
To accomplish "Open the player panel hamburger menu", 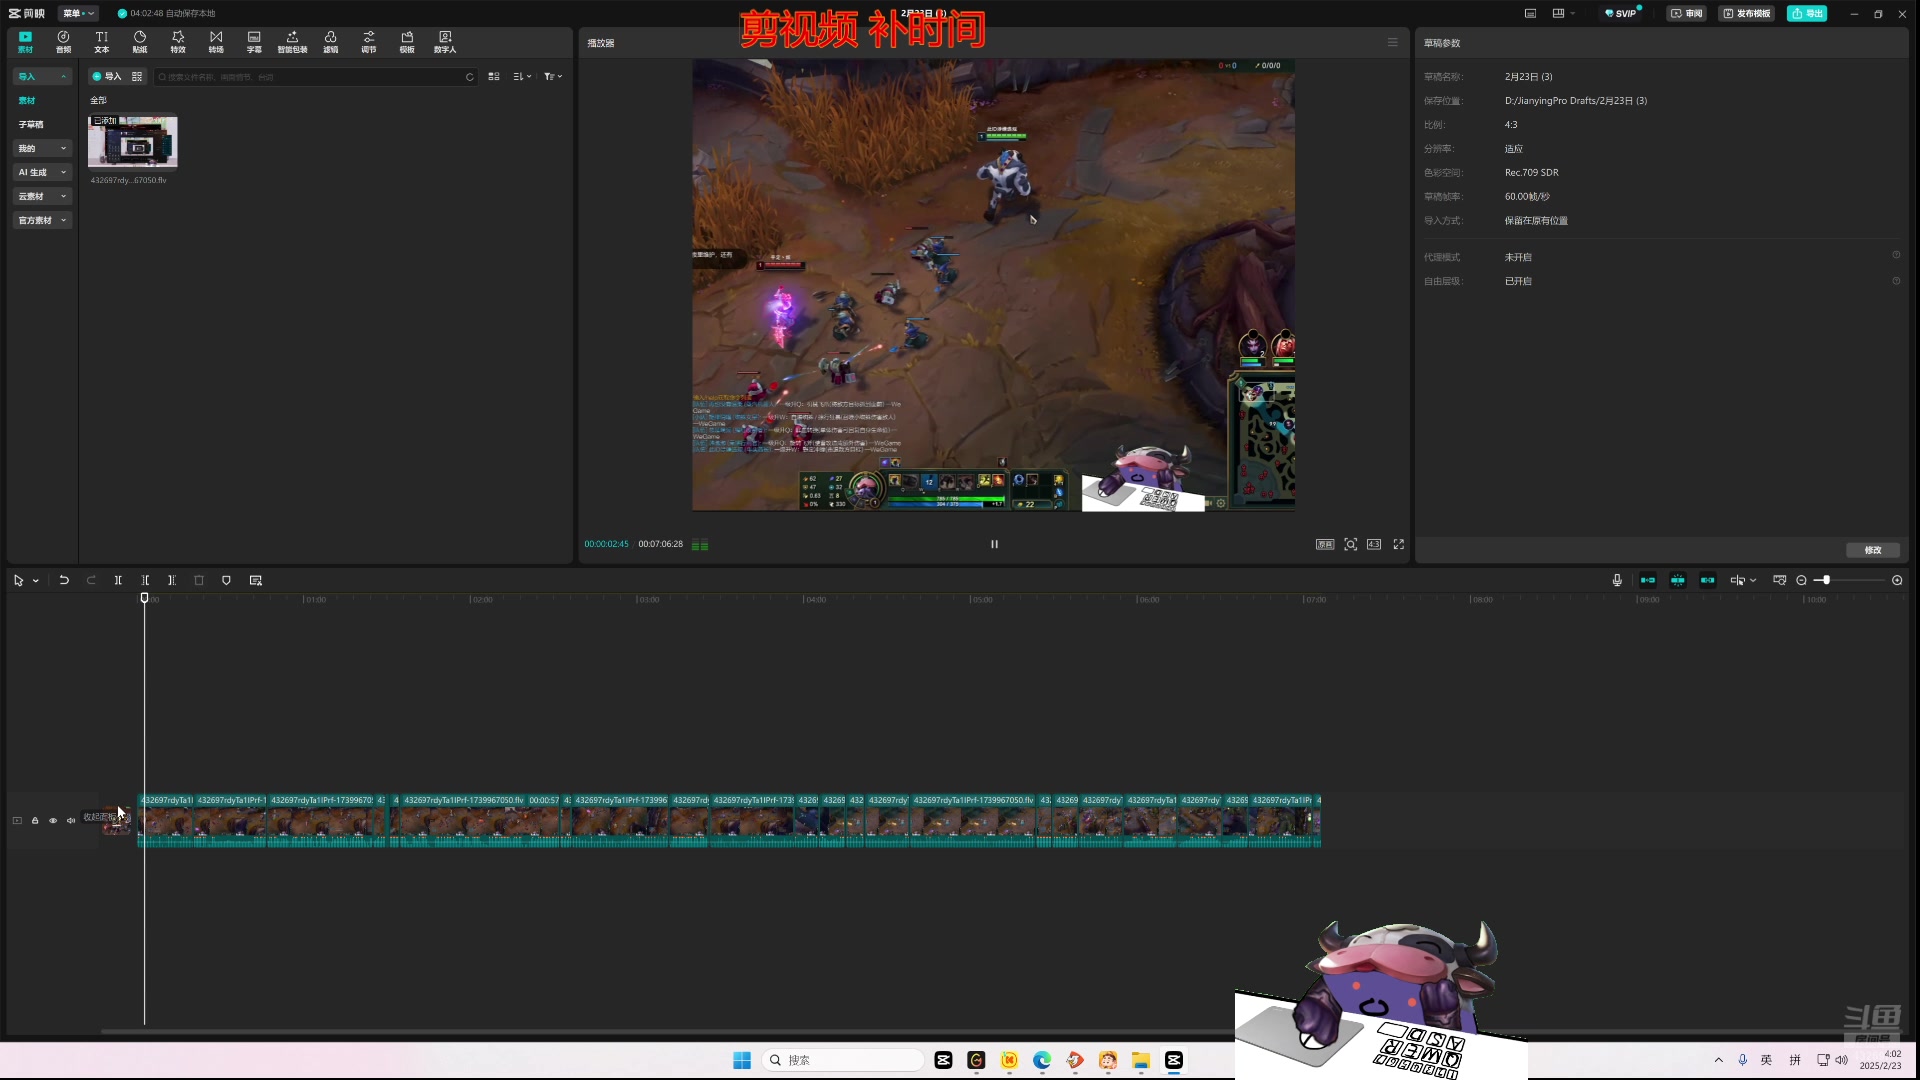I will [x=1392, y=42].
